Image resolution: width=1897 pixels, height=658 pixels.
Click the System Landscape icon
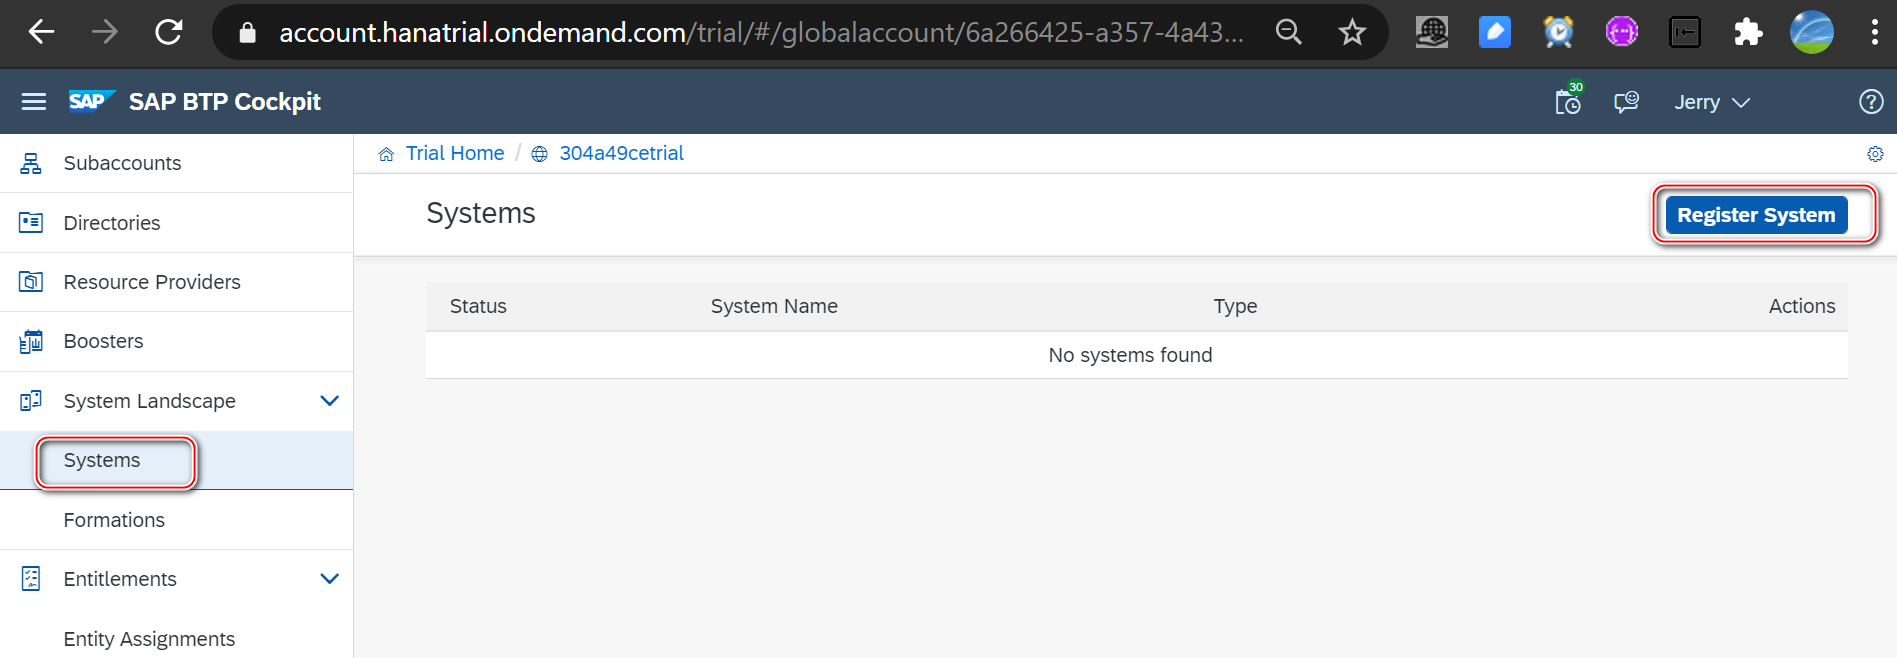click(31, 401)
